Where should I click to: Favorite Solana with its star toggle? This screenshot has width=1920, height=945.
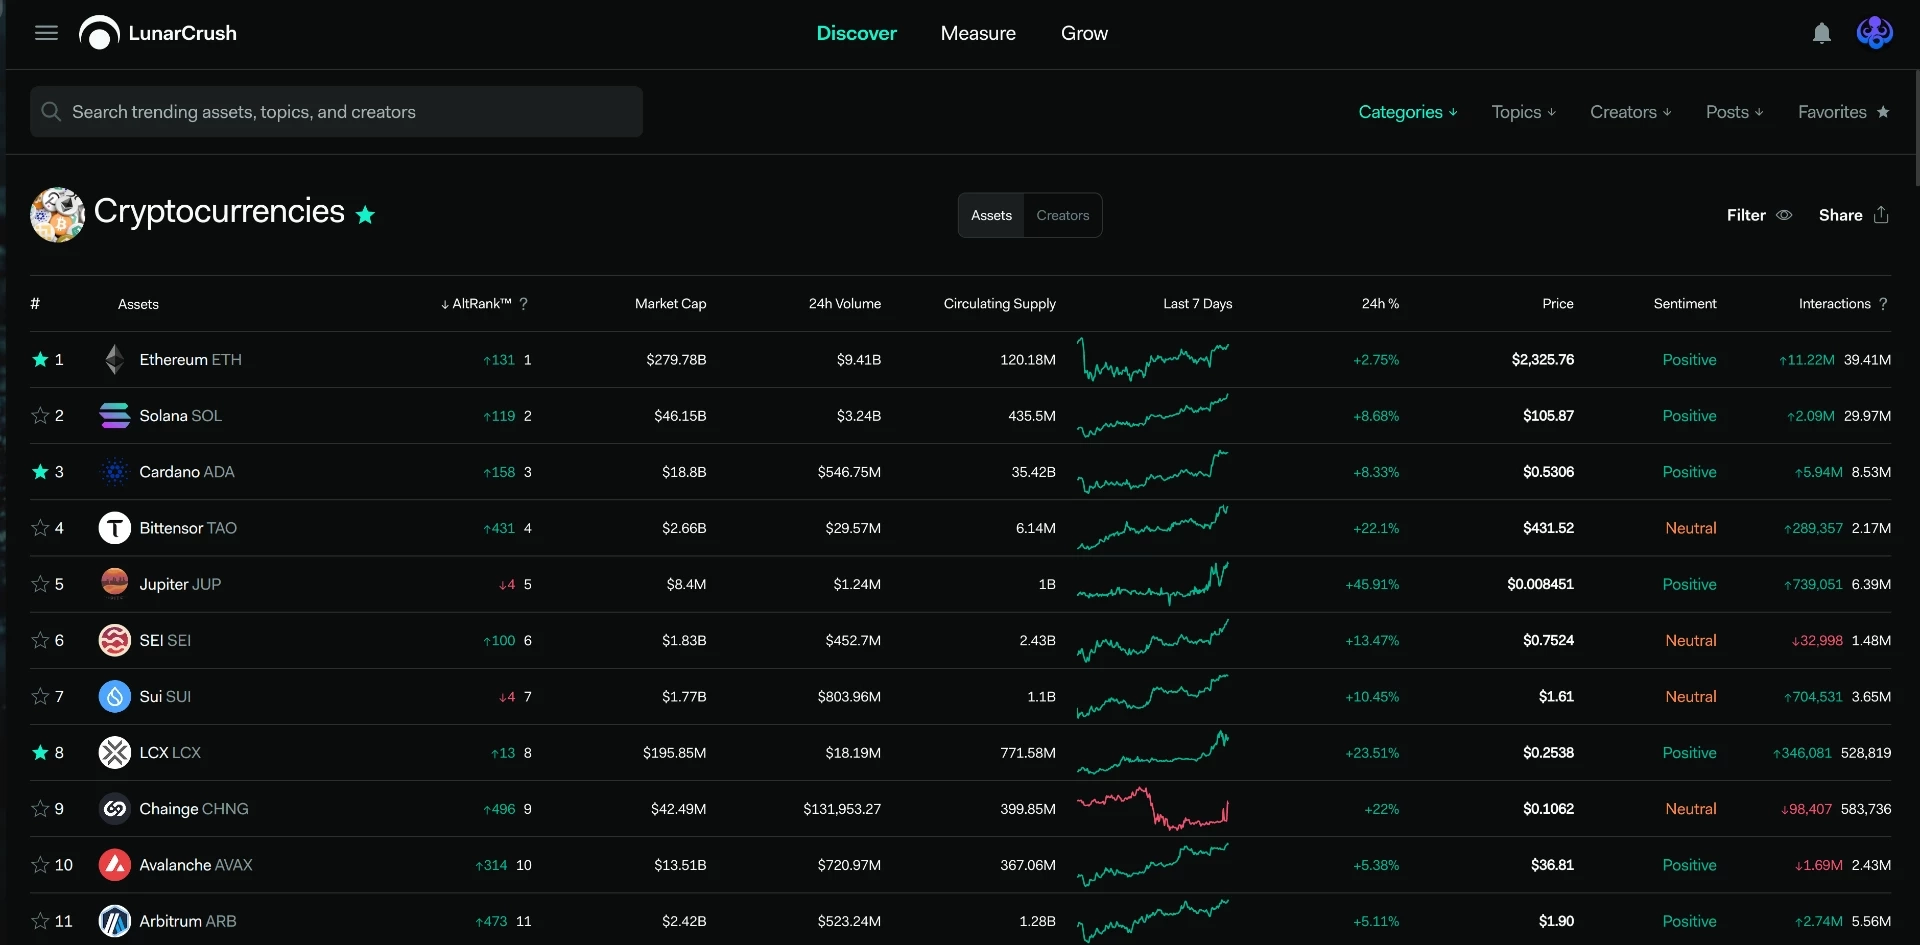pos(40,416)
